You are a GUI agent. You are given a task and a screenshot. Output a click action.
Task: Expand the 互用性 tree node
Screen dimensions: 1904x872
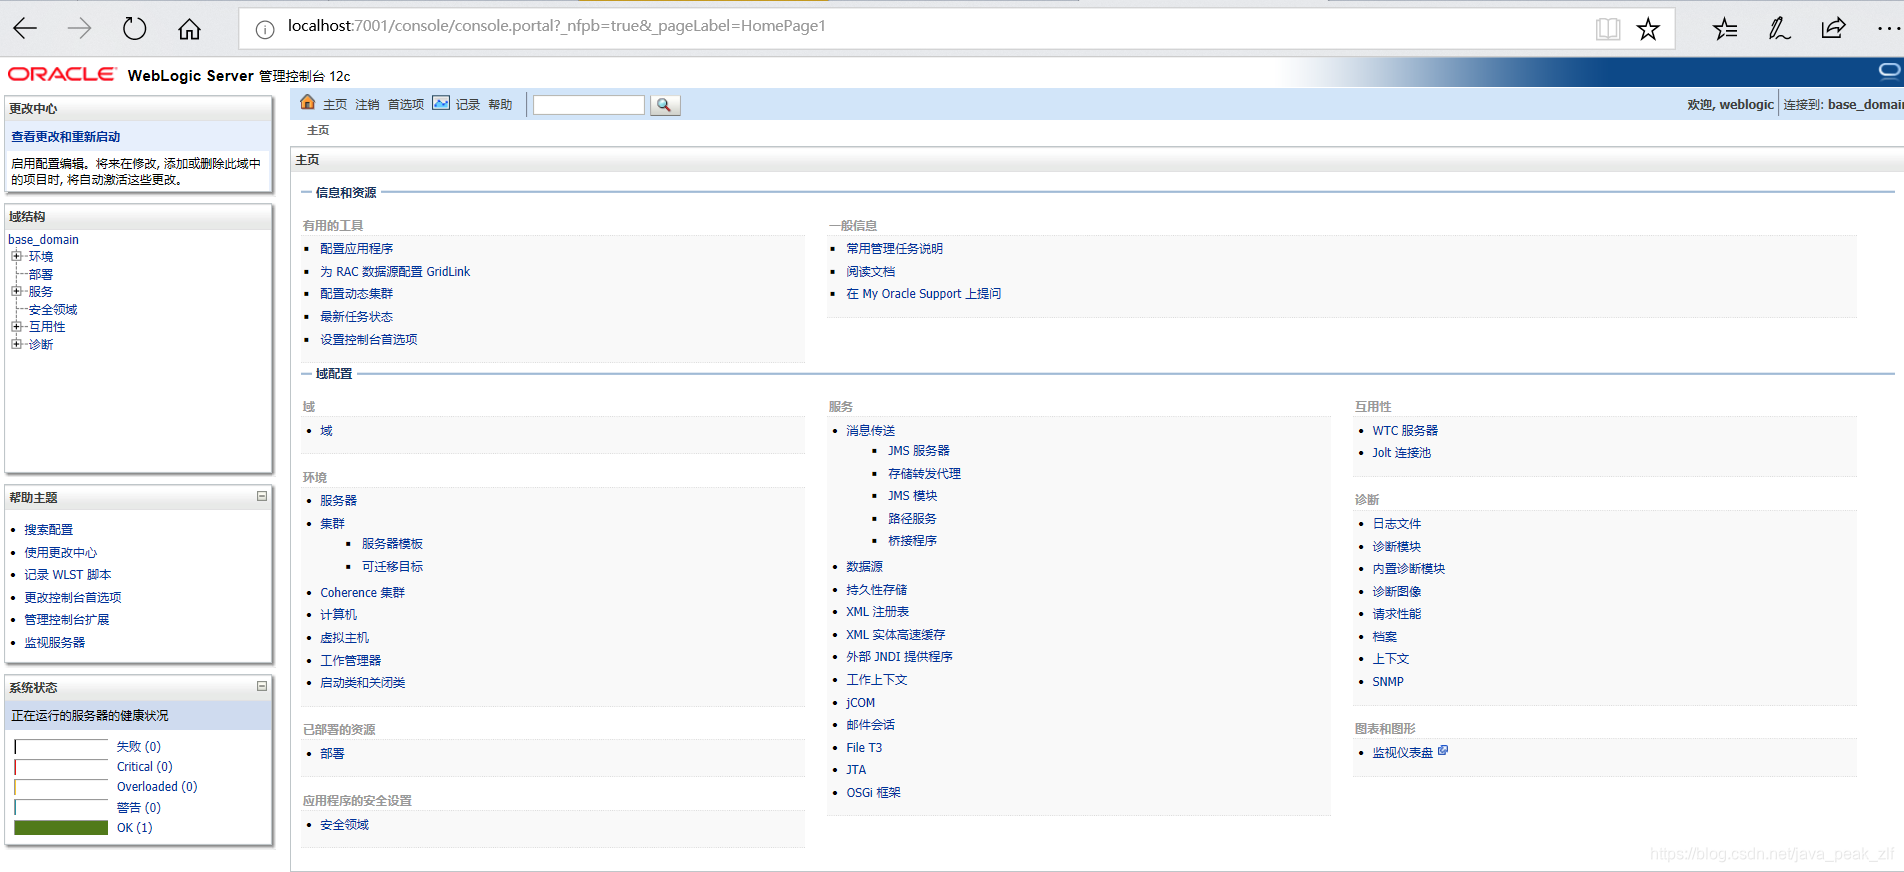16,326
